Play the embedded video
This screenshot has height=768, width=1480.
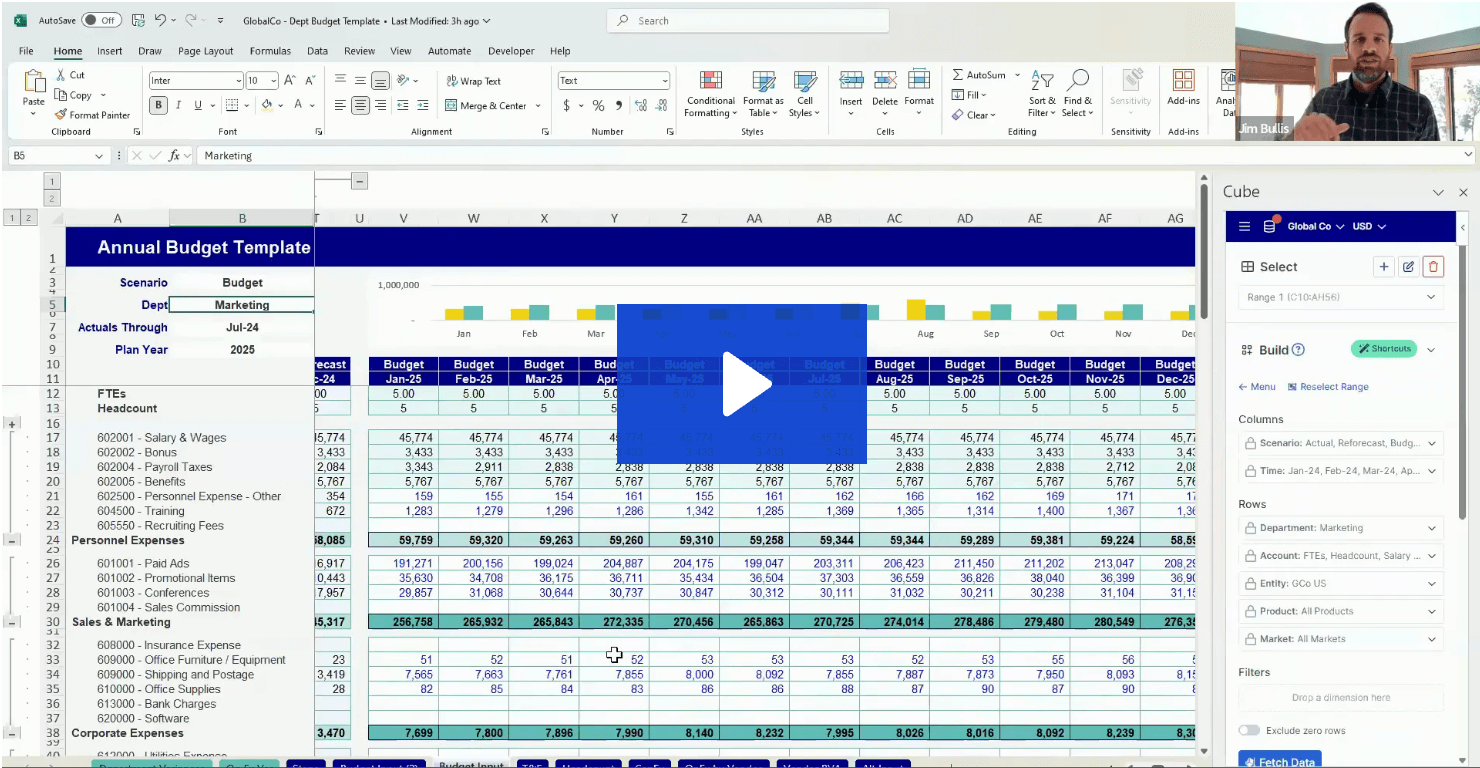click(742, 383)
